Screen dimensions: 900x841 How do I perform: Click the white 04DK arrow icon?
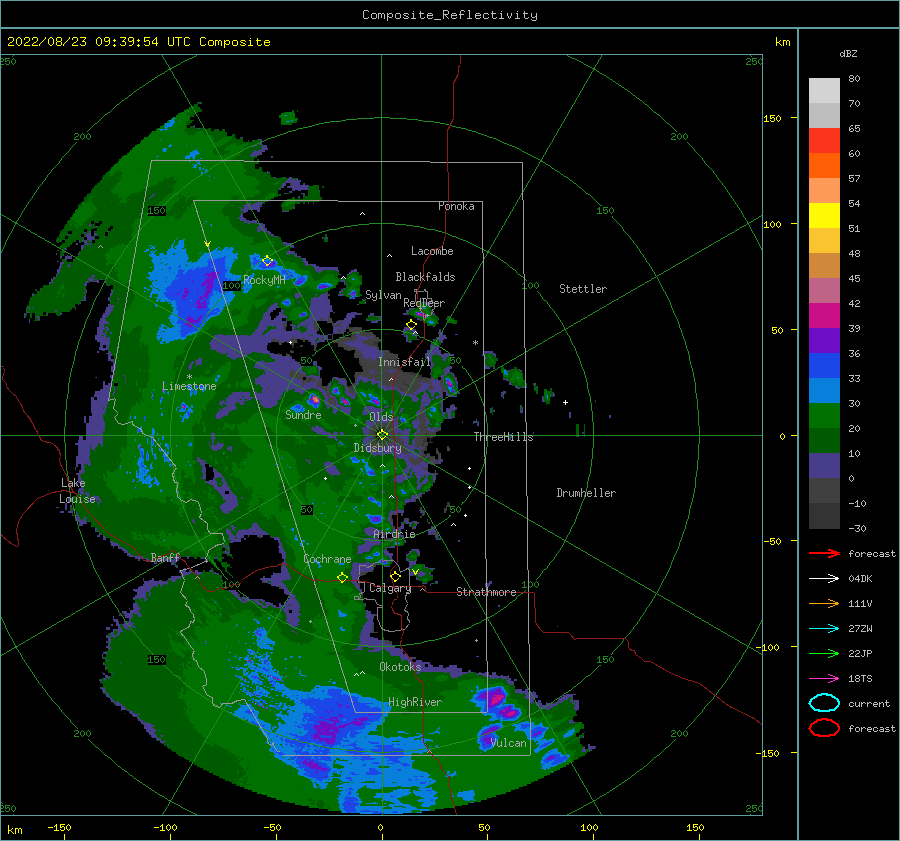[x=824, y=579]
